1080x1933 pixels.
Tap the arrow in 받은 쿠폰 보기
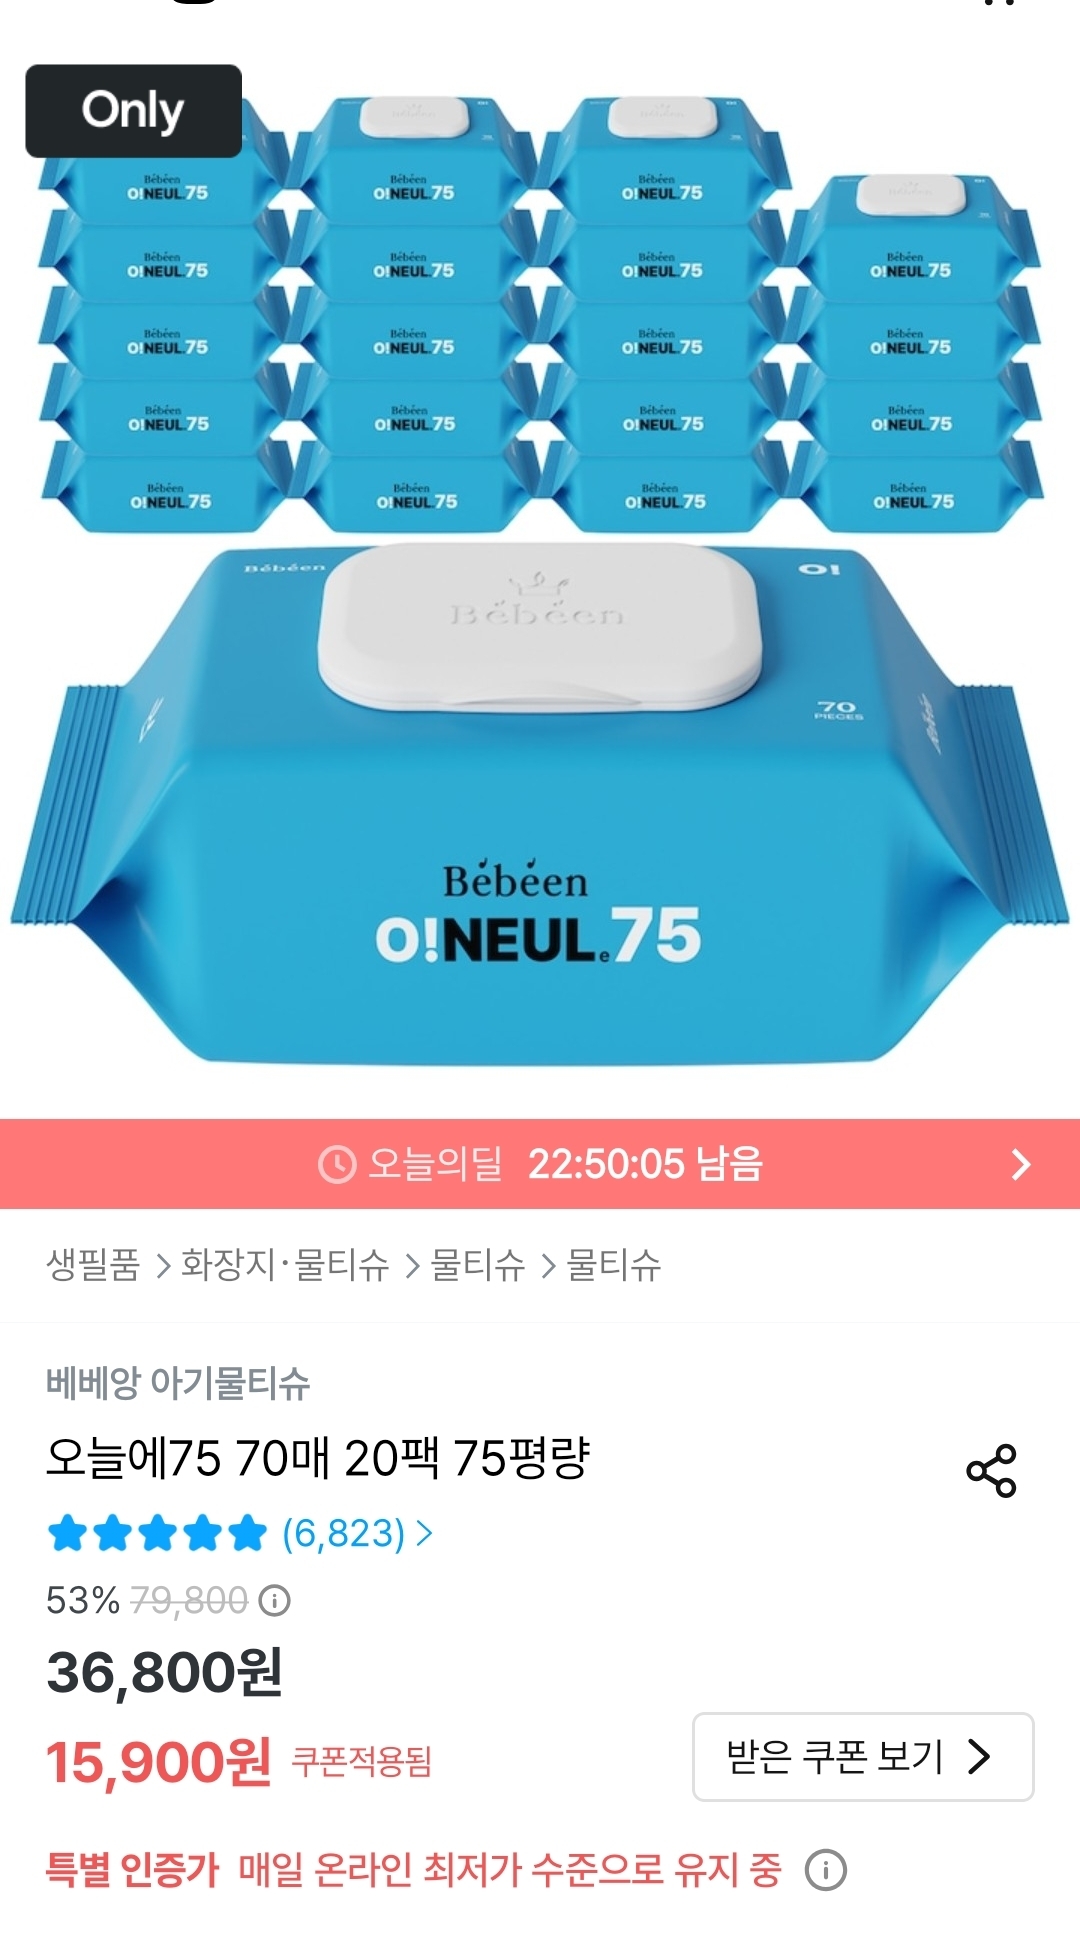tap(979, 1756)
